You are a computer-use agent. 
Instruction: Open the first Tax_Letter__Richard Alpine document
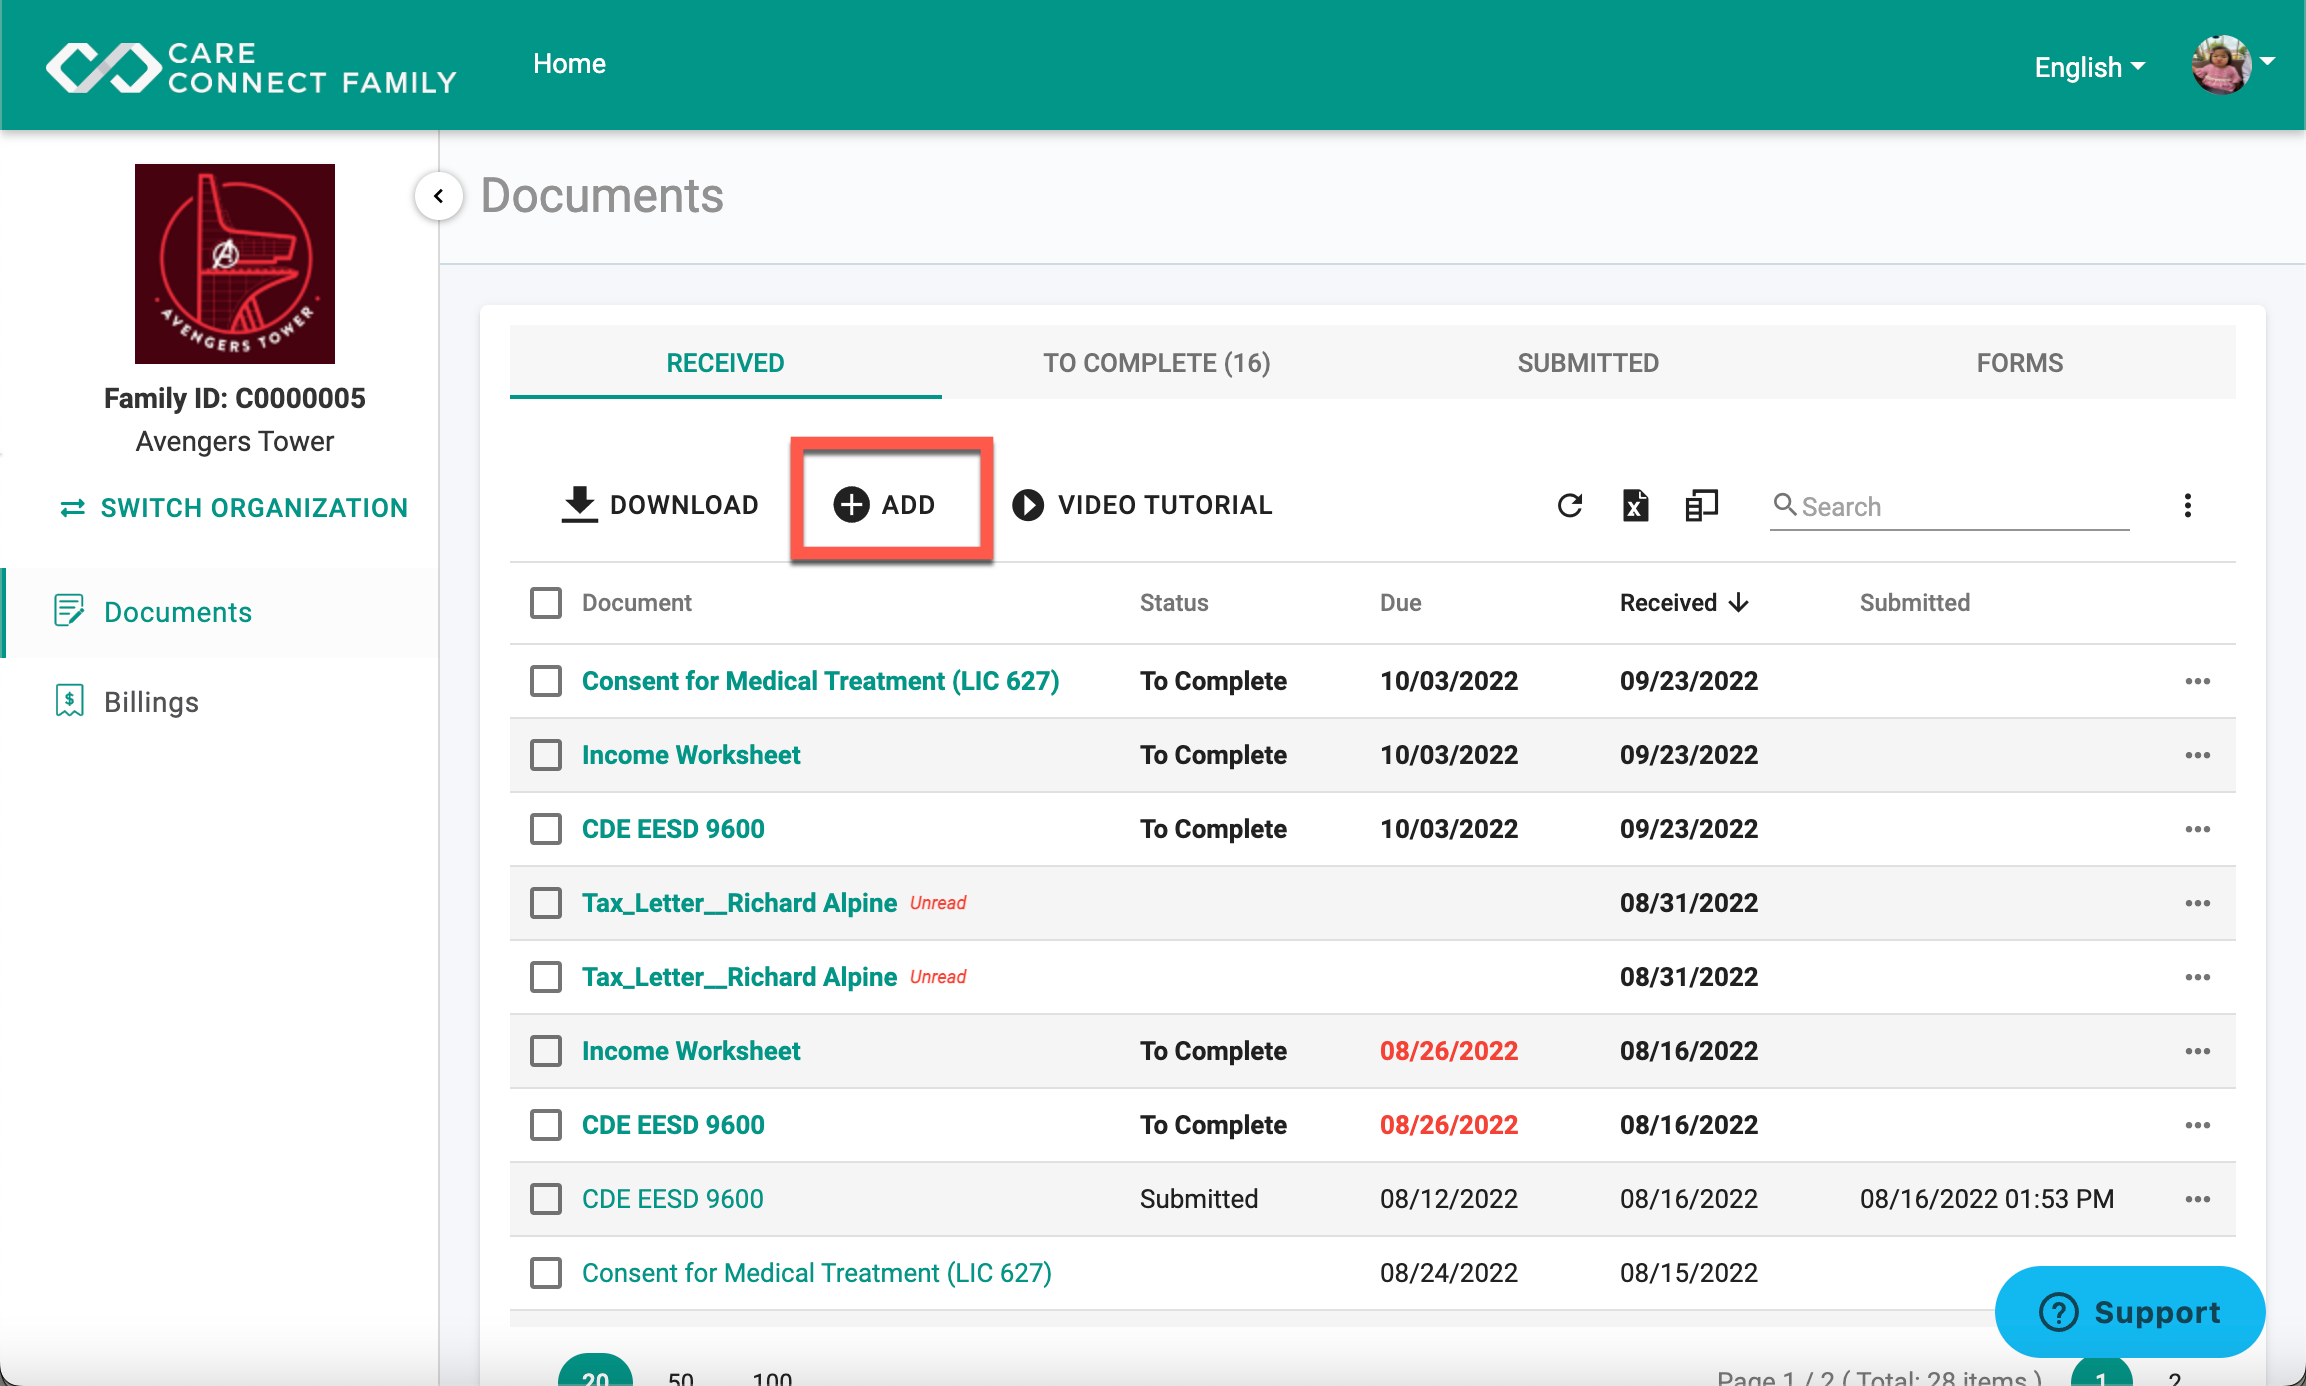tap(740, 903)
